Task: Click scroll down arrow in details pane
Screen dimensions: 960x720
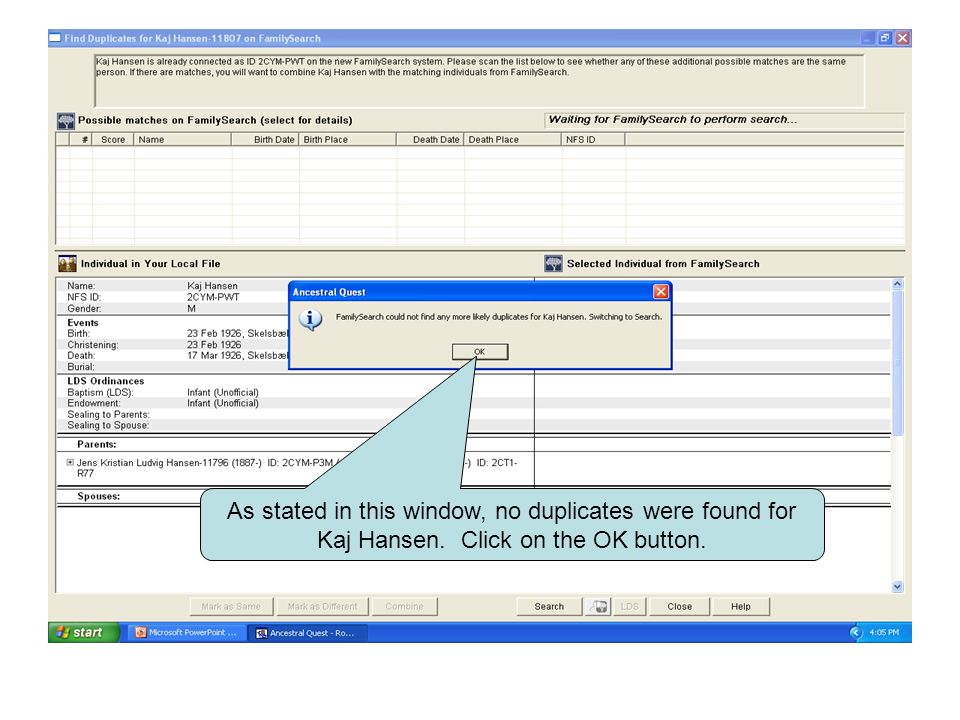Action: pyautogui.click(x=897, y=587)
